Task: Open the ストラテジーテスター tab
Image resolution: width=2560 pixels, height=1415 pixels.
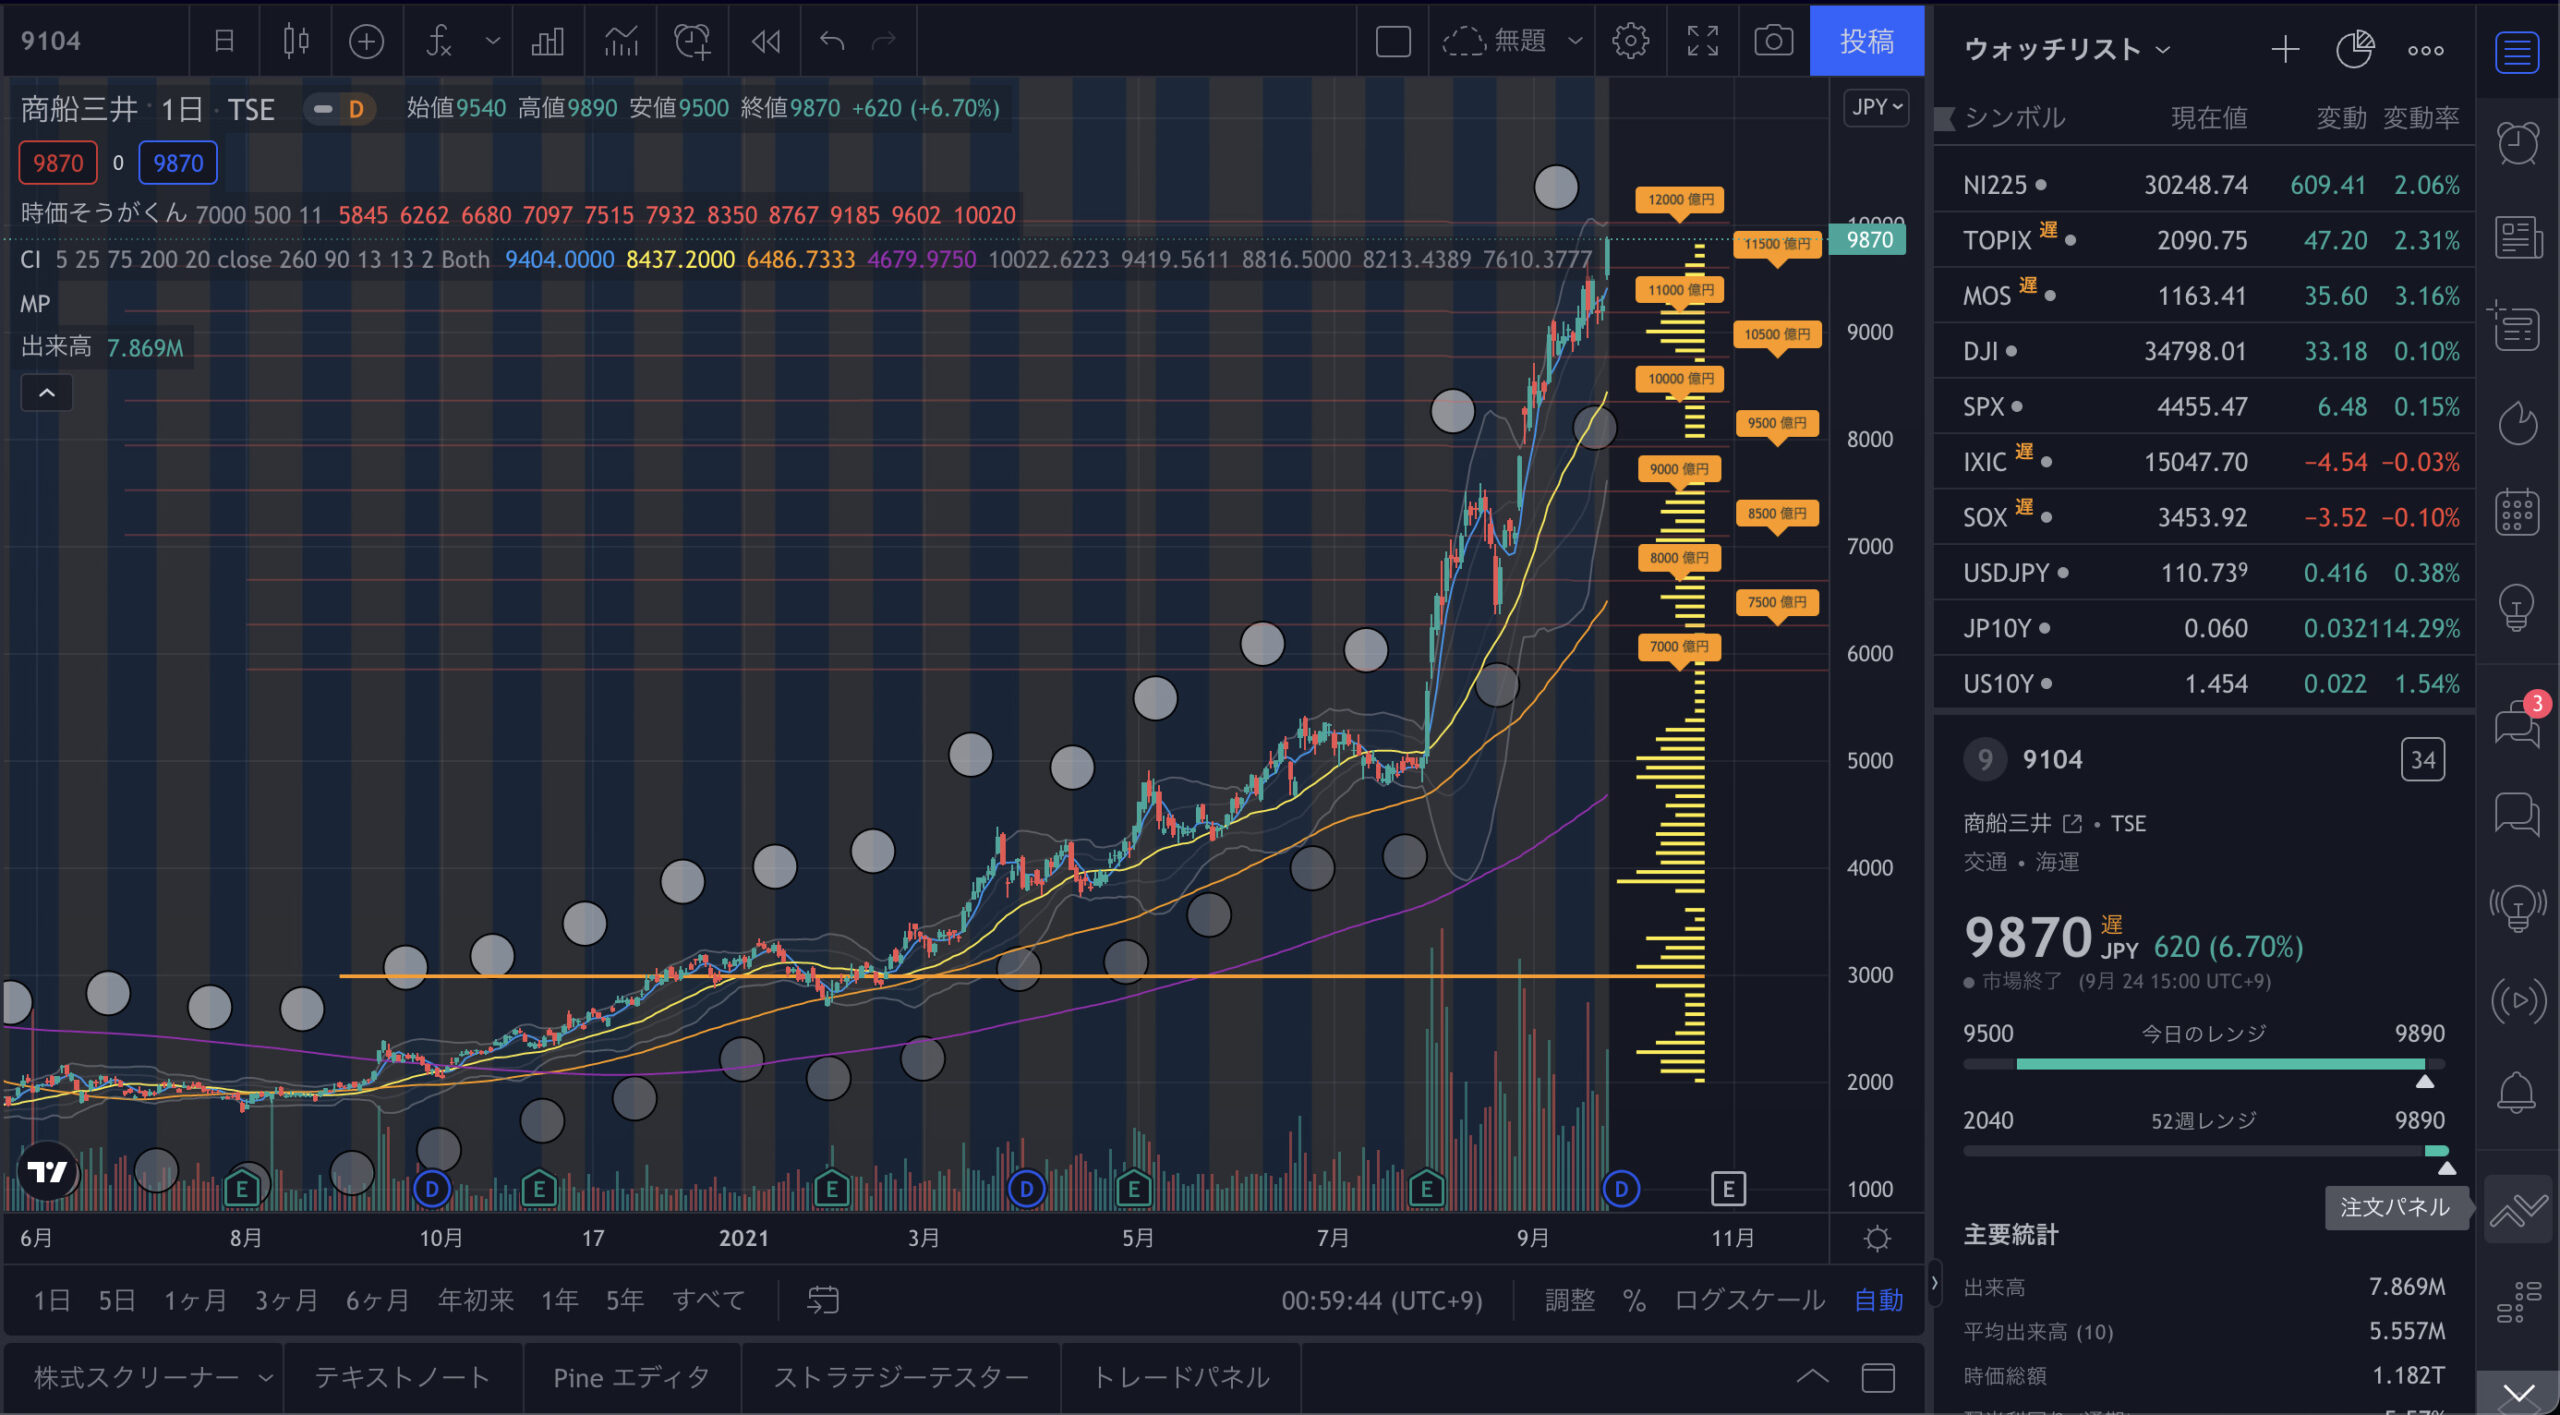Action: tap(903, 1377)
